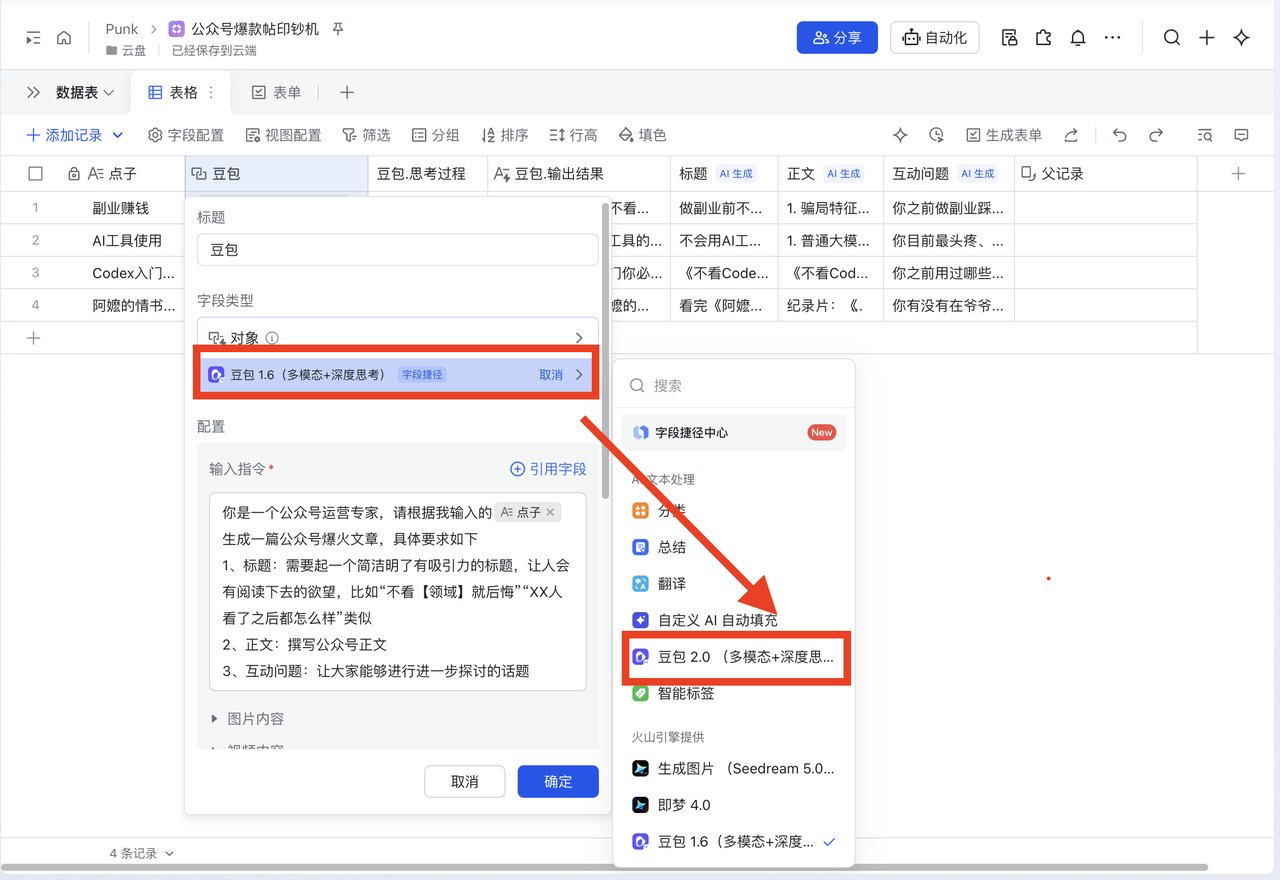Choose 自定义 AI 自动填充 option
1280x880 pixels.
734,620
